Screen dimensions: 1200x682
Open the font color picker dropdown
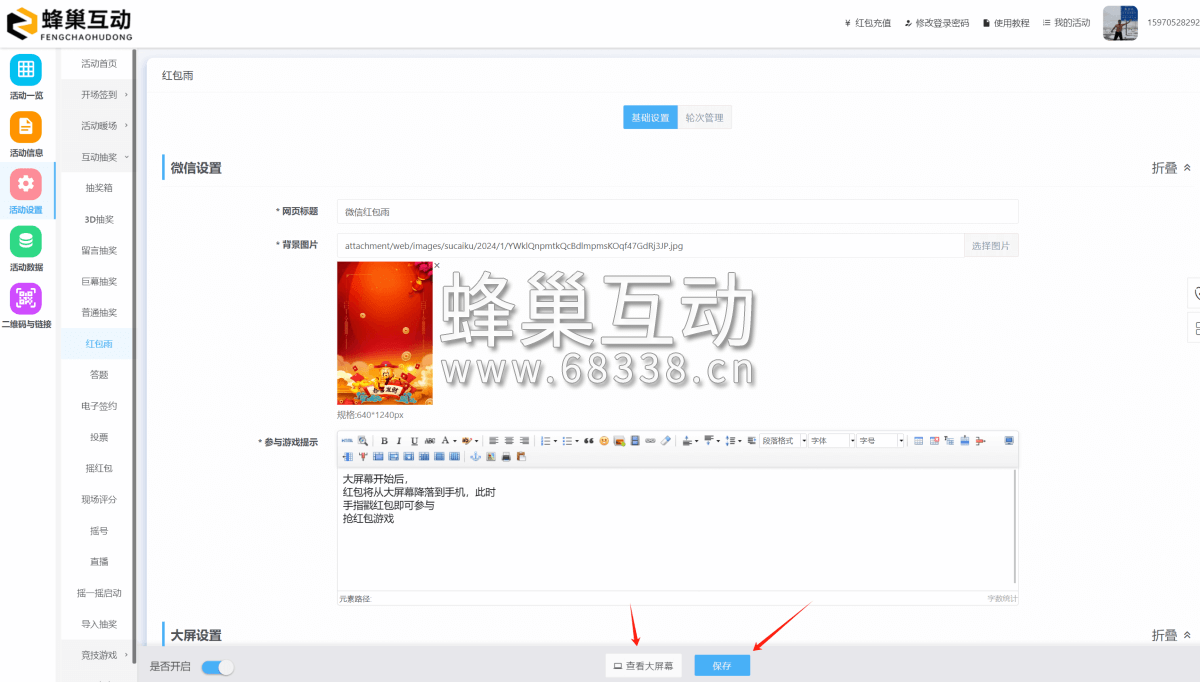tap(453, 441)
